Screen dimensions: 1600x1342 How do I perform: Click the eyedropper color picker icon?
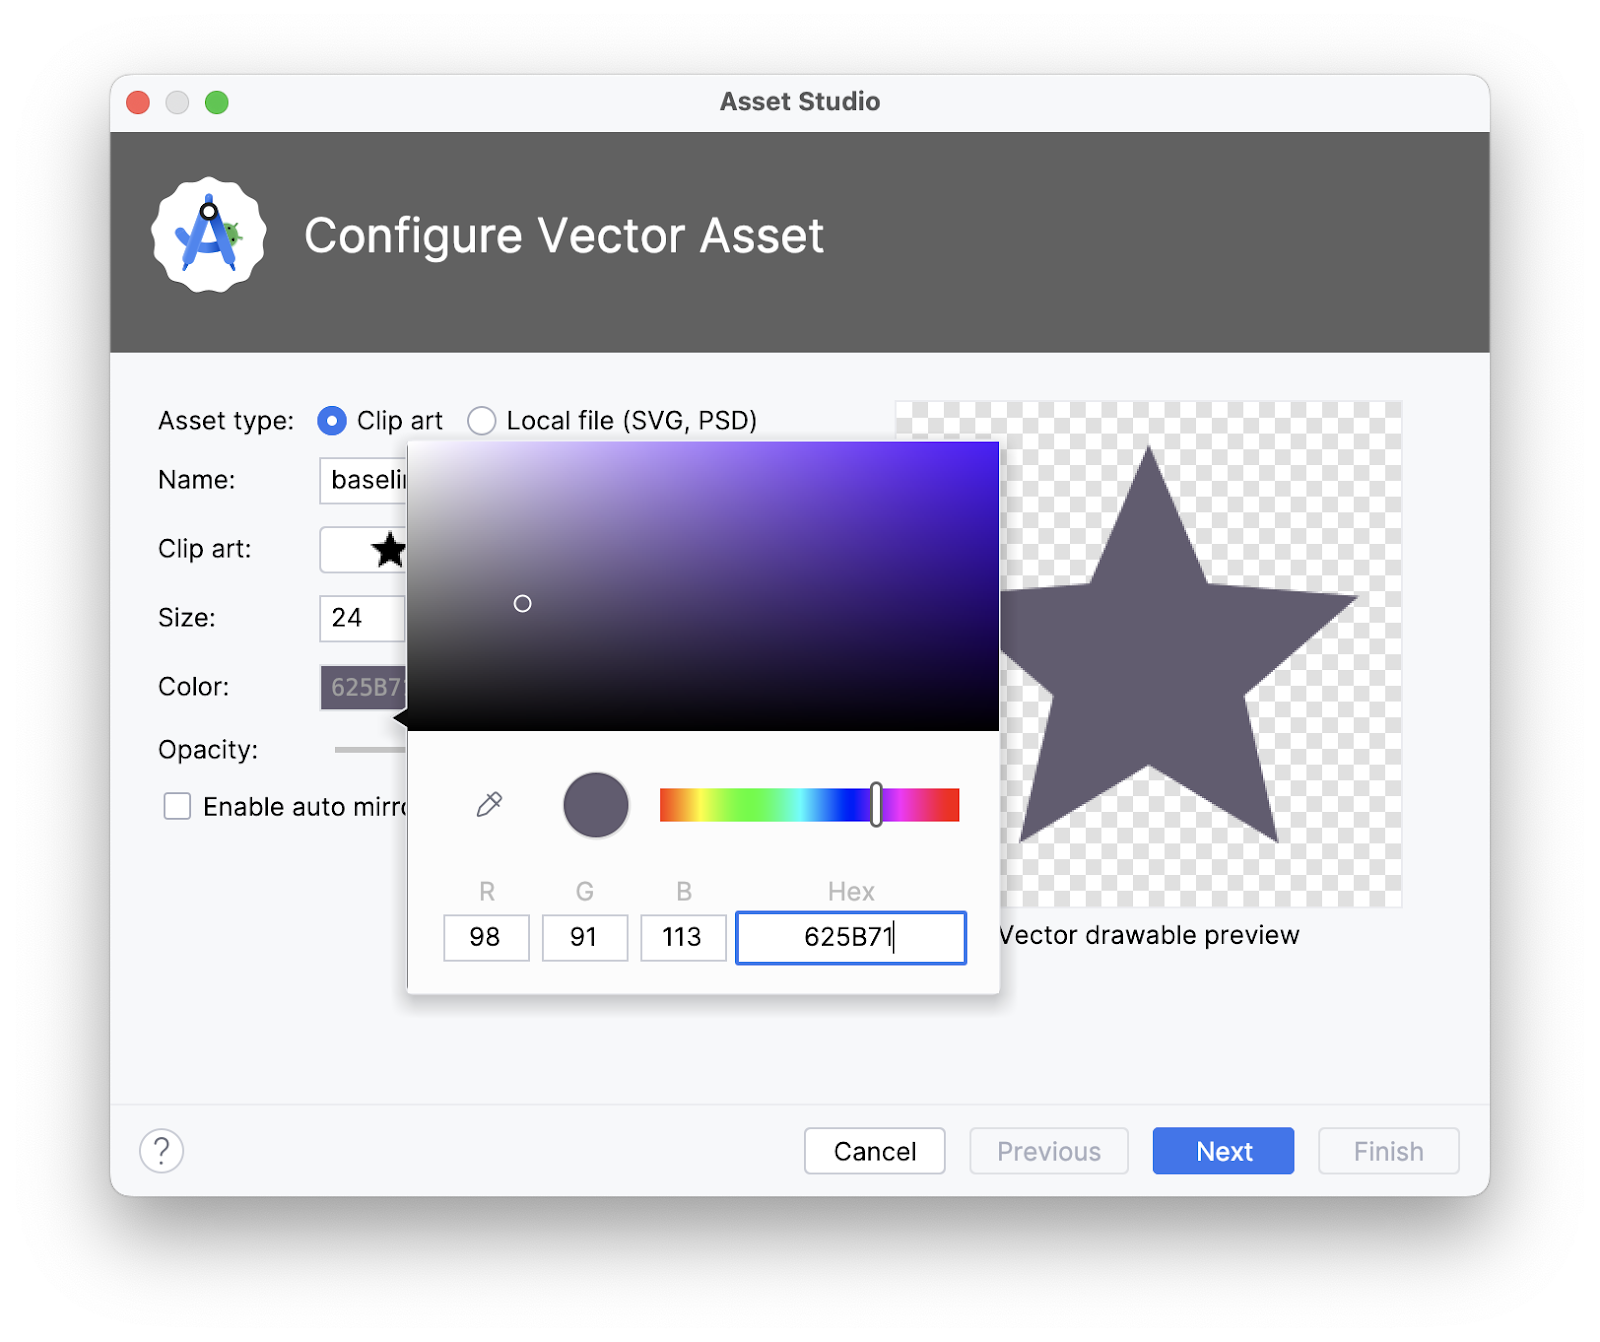pyautogui.click(x=489, y=804)
